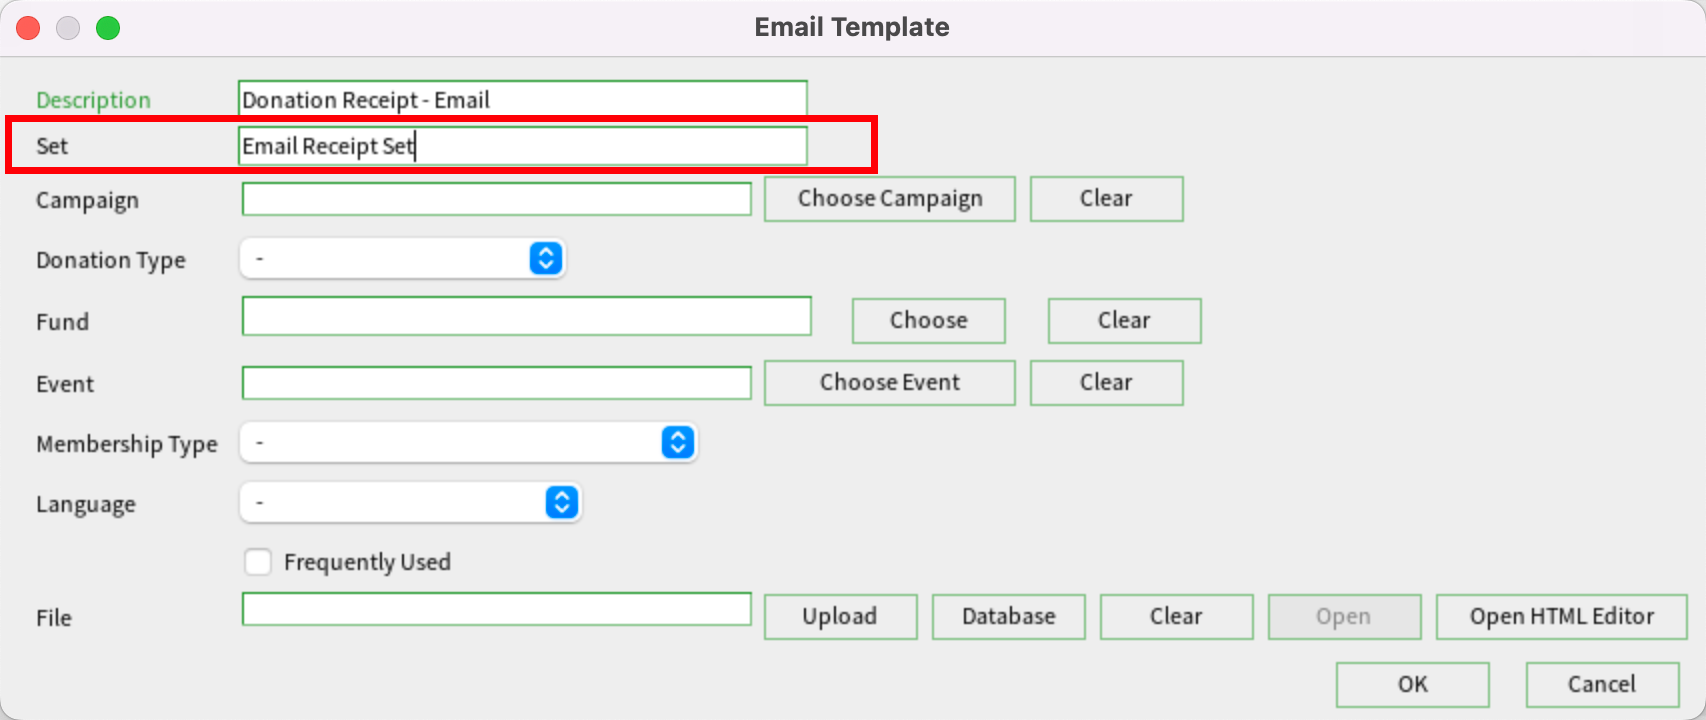Select a file from the Database
Screen dimensions: 1706x720
click(1007, 616)
